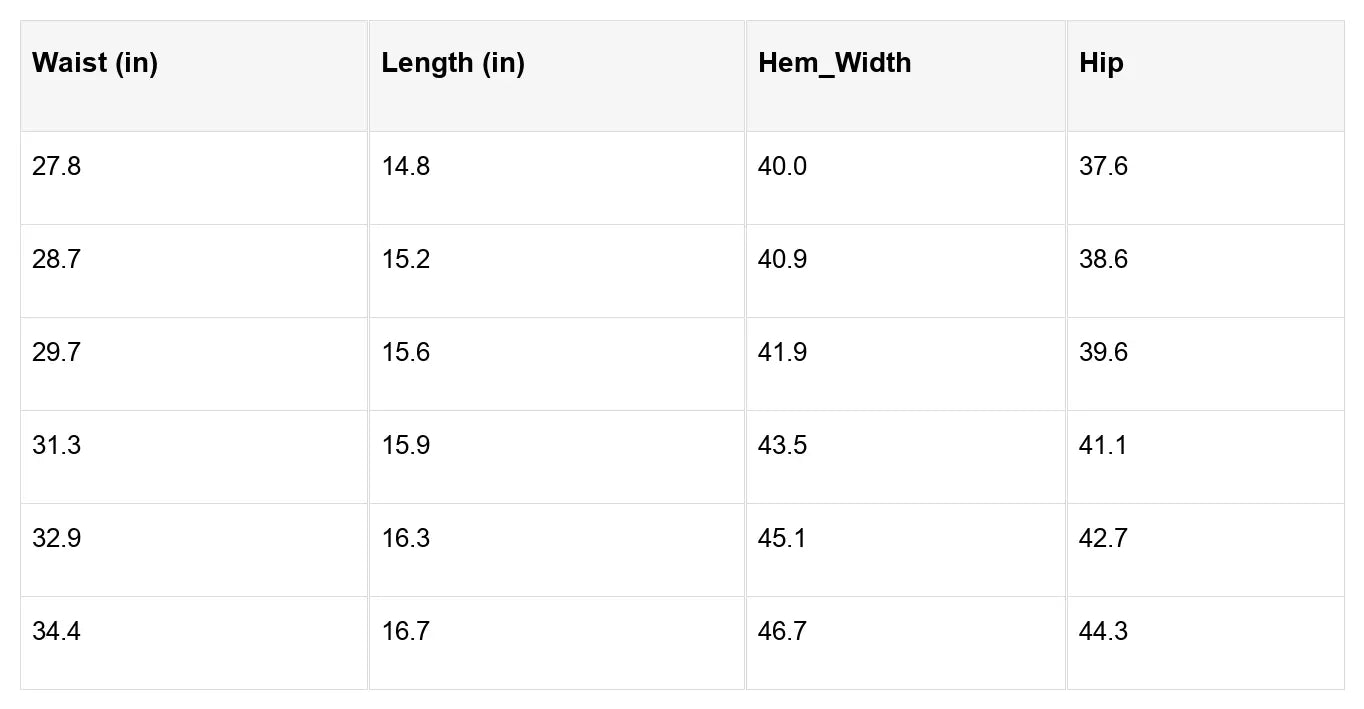Click the hem width value 40.0

click(x=783, y=167)
